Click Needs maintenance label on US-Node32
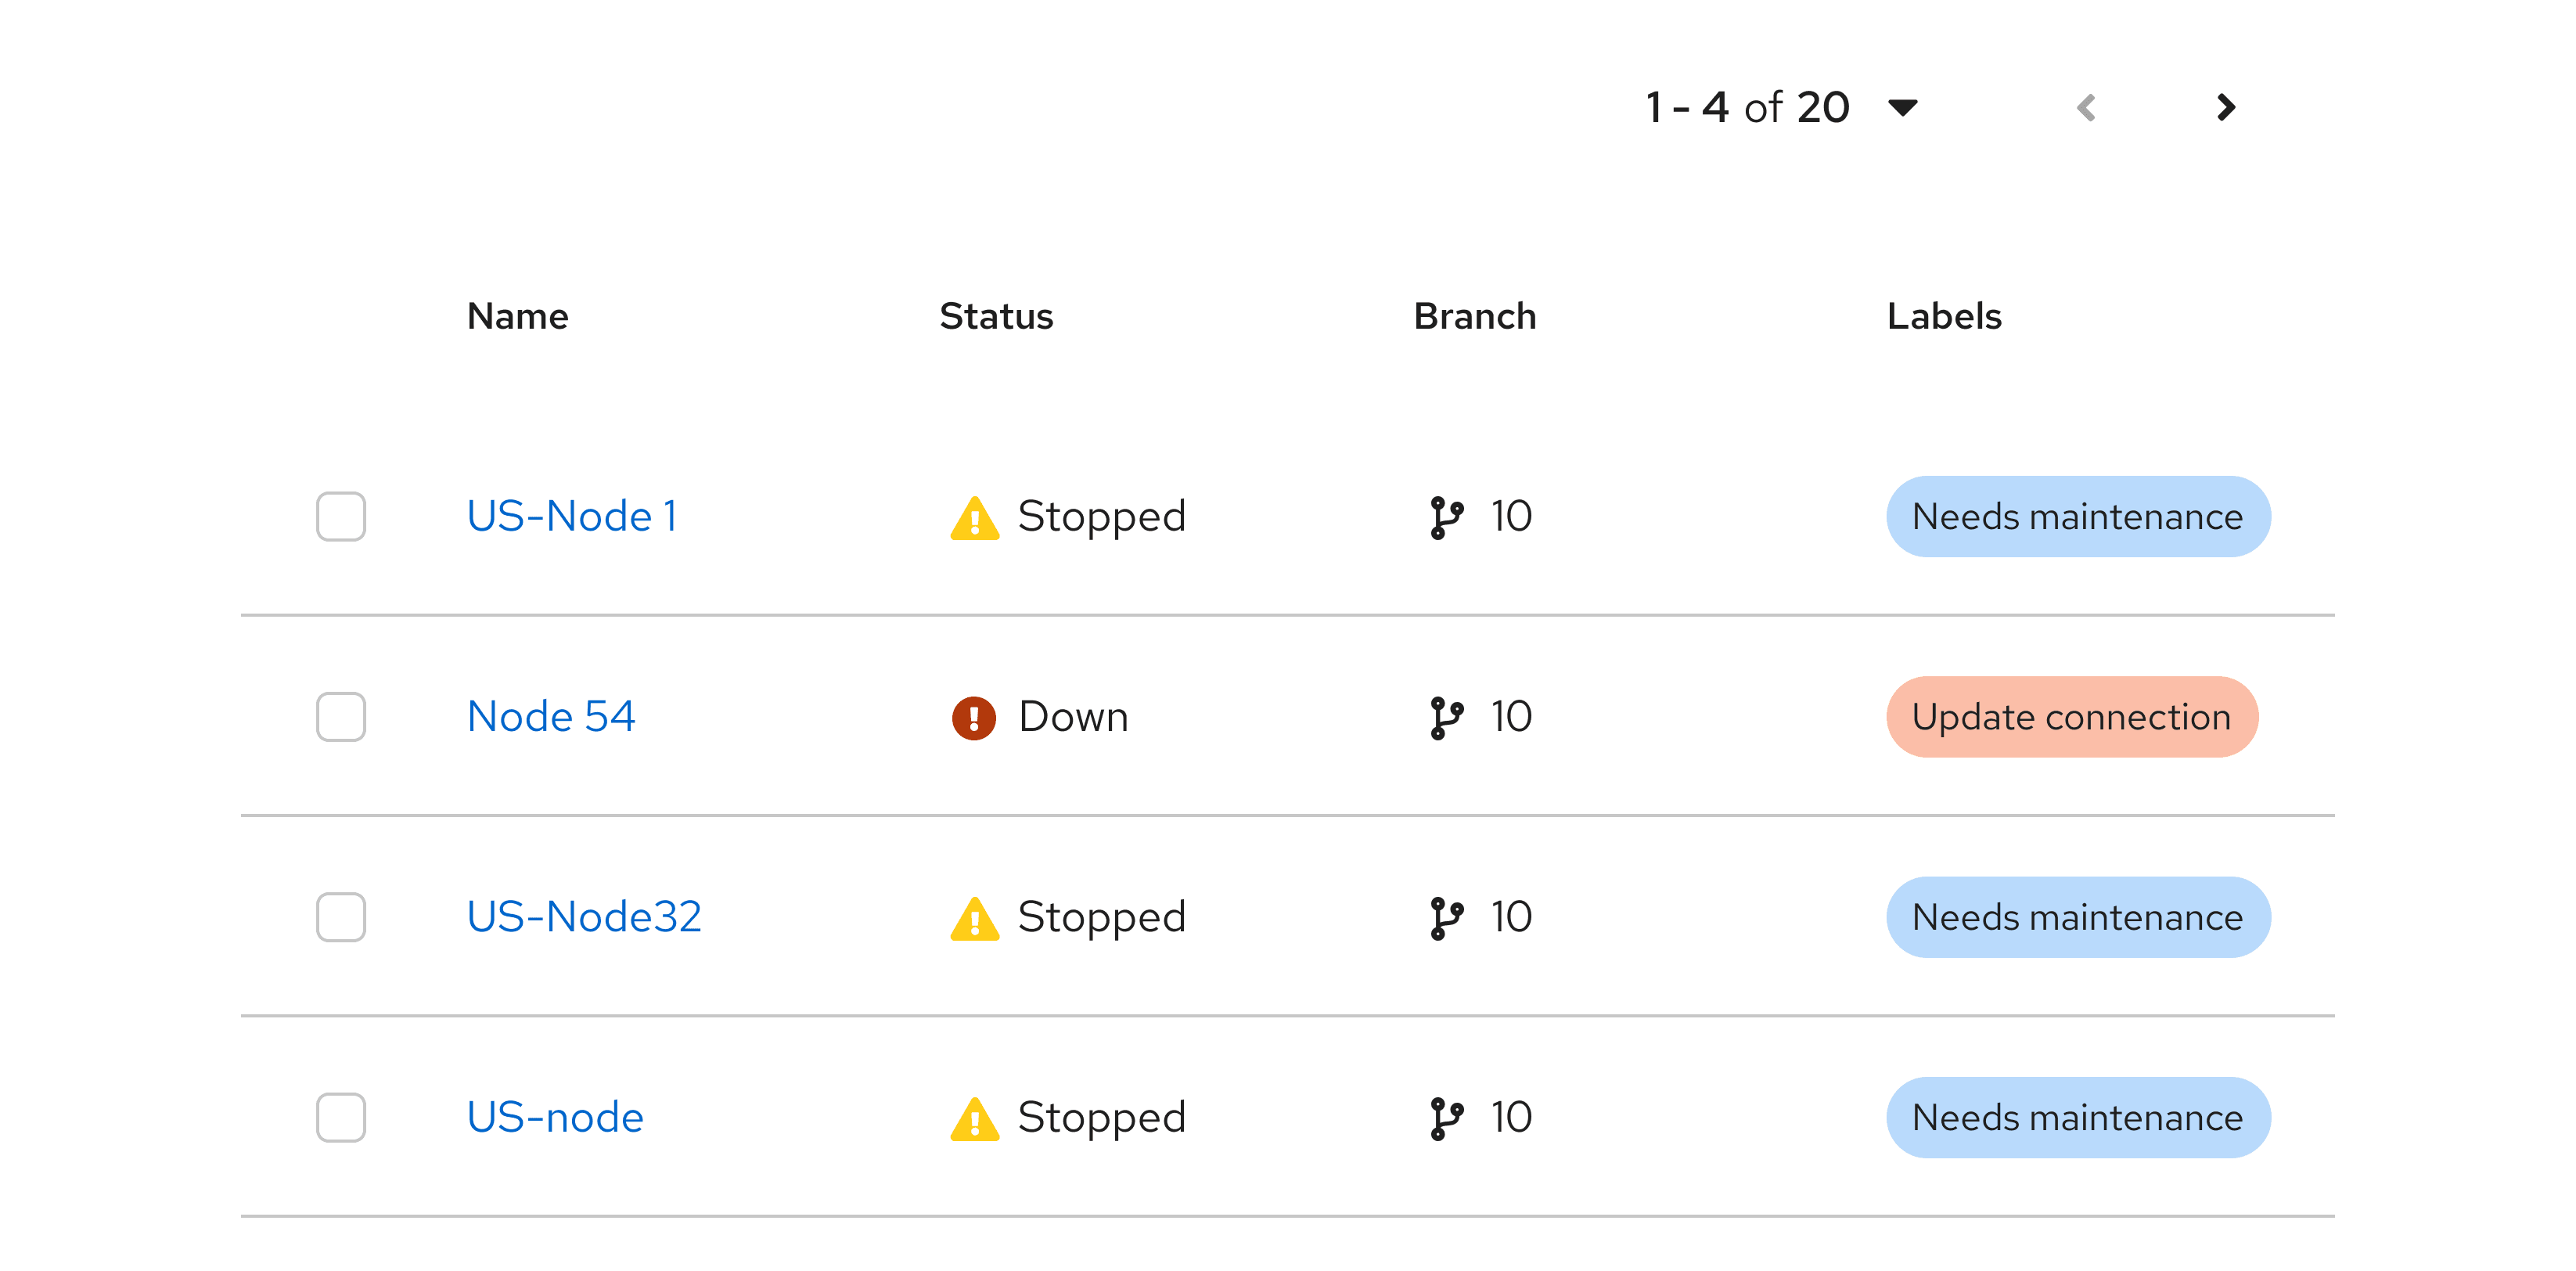Viewport: 2576px width, 1271px height. pos(2077,916)
